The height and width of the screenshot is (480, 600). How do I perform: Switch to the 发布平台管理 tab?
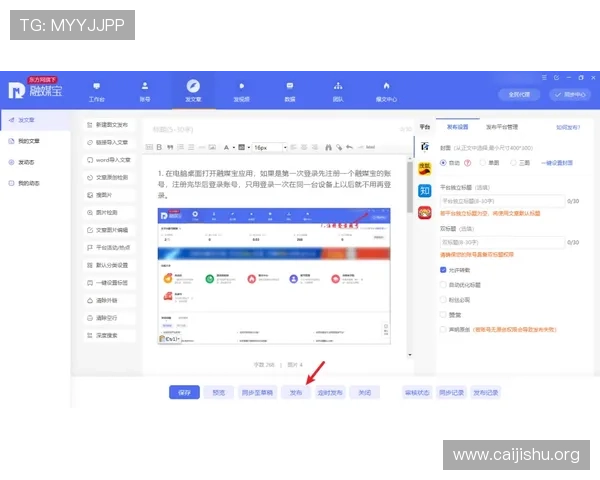pyautogui.click(x=502, y=127)
